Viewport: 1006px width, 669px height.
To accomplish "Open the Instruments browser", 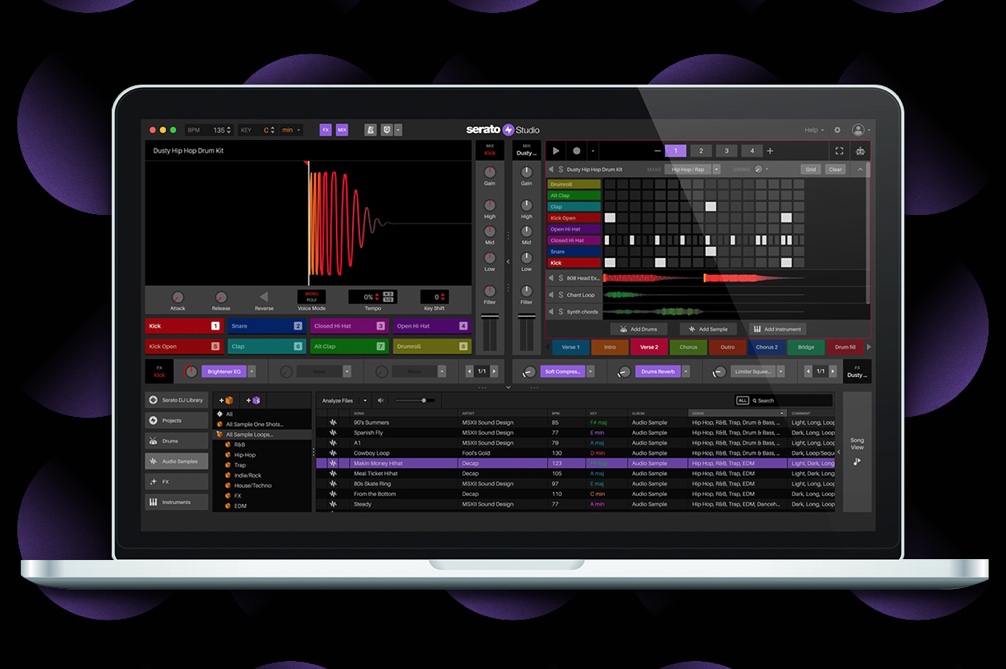I will 177,502.
